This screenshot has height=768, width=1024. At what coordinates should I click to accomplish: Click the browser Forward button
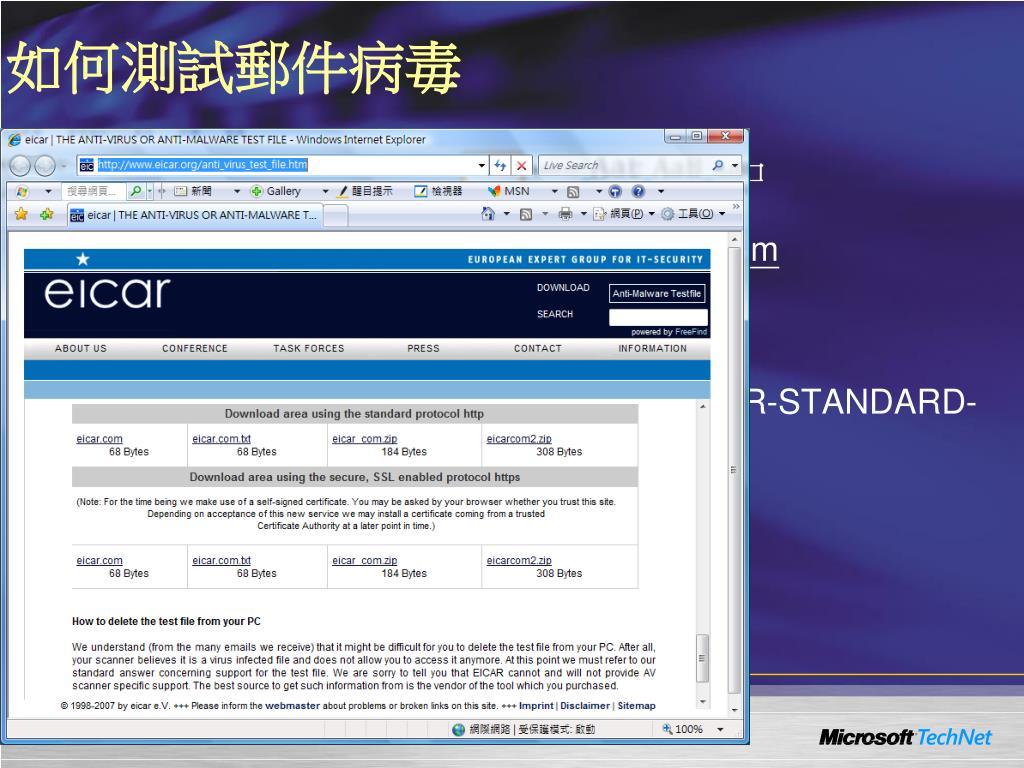tap(44, 166)
